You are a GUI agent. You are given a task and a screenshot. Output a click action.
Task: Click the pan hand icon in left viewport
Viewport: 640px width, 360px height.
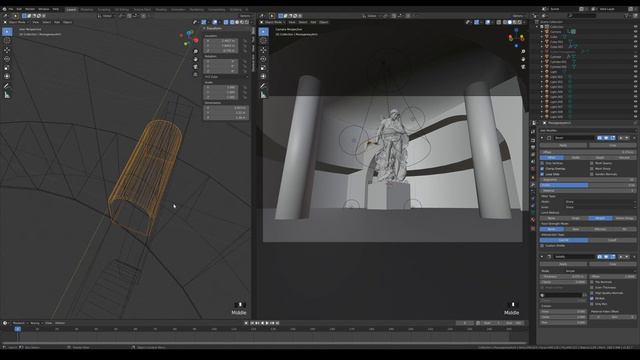(196, 59)
